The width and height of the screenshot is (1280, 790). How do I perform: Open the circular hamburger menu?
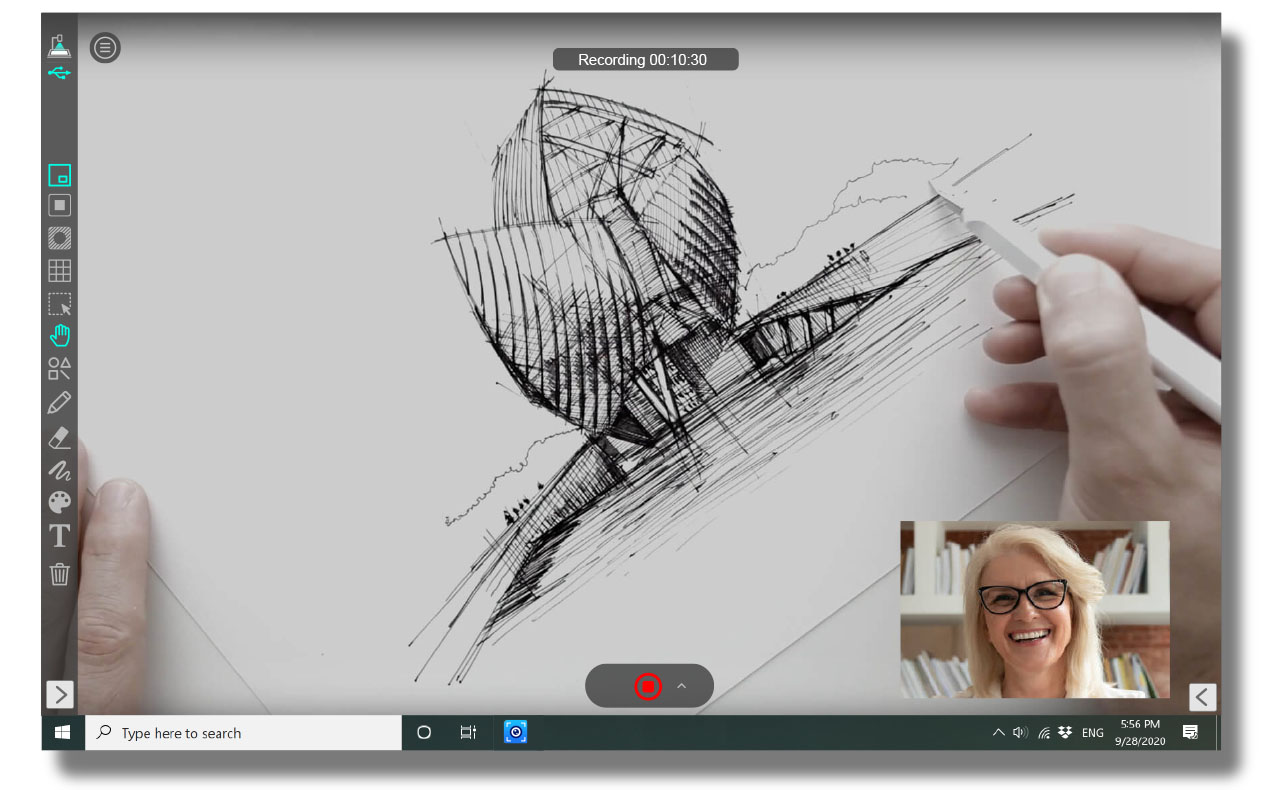tap(105, 47)
